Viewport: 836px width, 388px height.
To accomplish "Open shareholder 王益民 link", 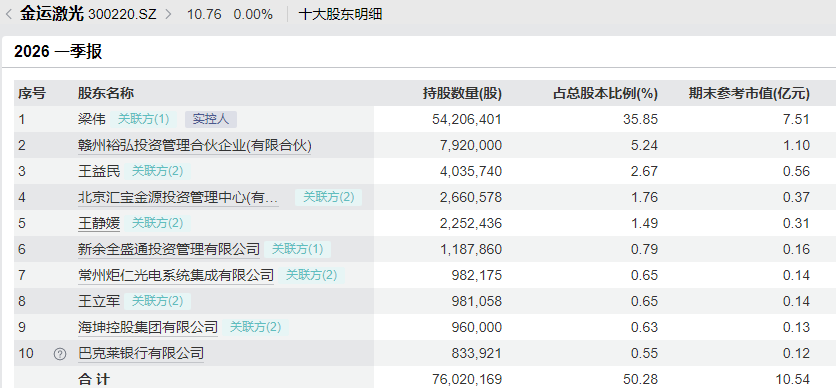I will click(x=99, y=171).
